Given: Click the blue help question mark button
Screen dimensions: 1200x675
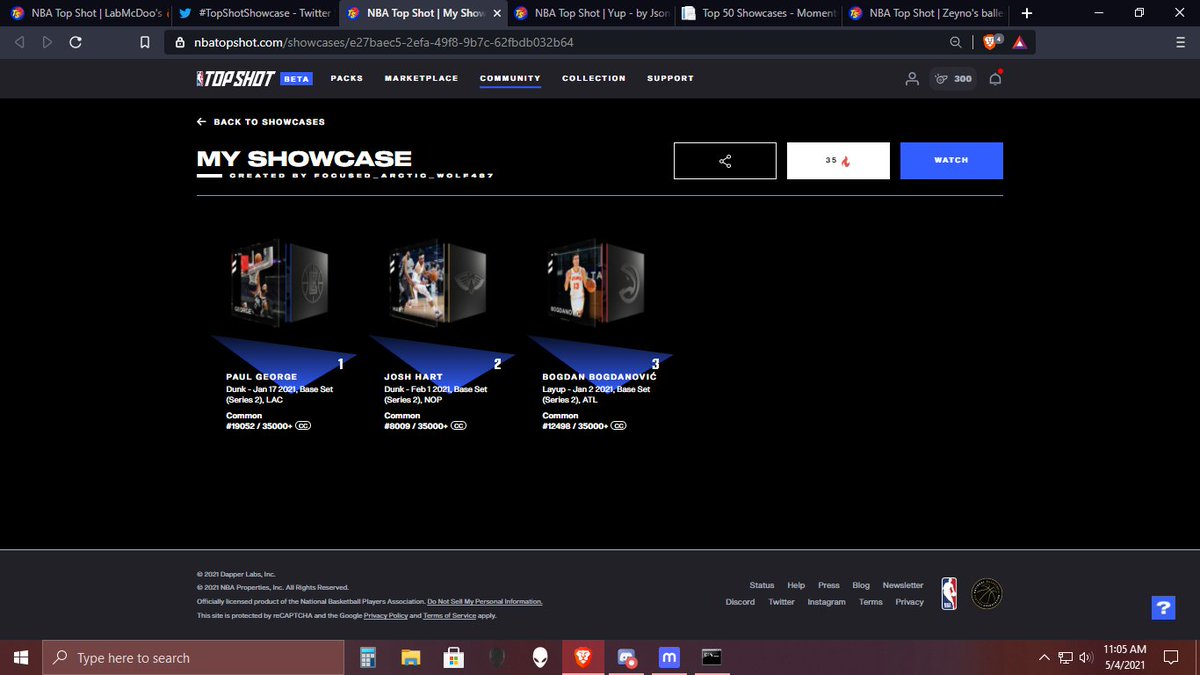Looking at the screenshot, I should [x=1163, y=608].
